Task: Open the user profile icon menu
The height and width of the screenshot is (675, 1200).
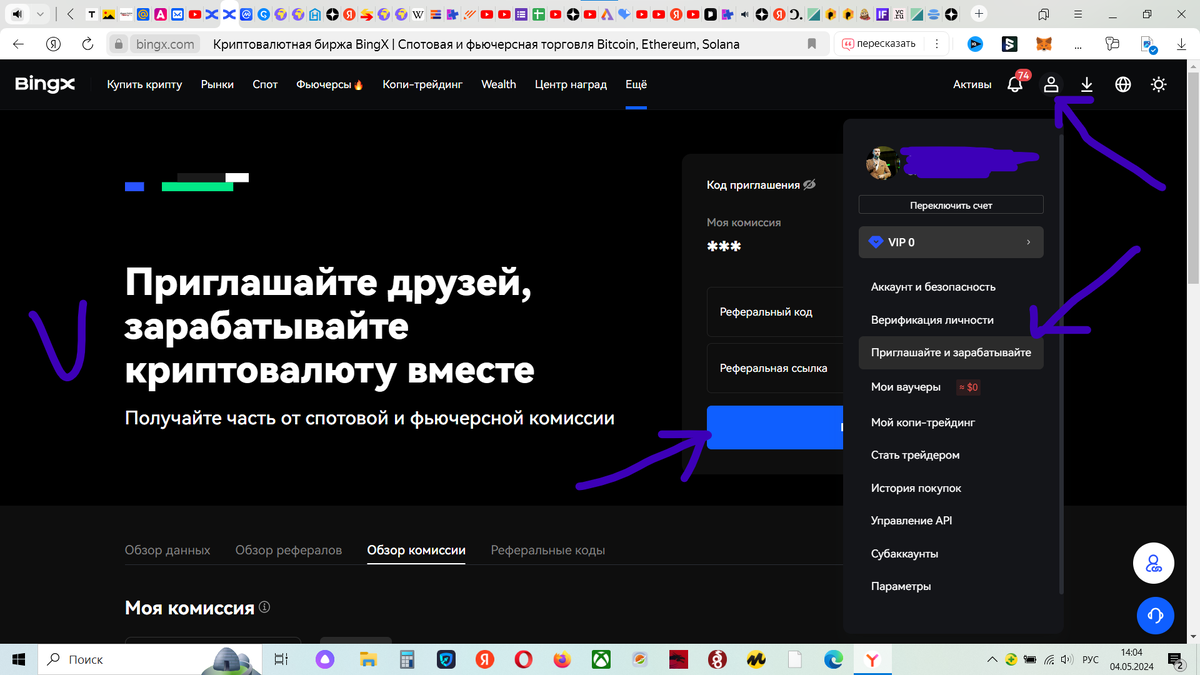Action: click(1051, 85)
